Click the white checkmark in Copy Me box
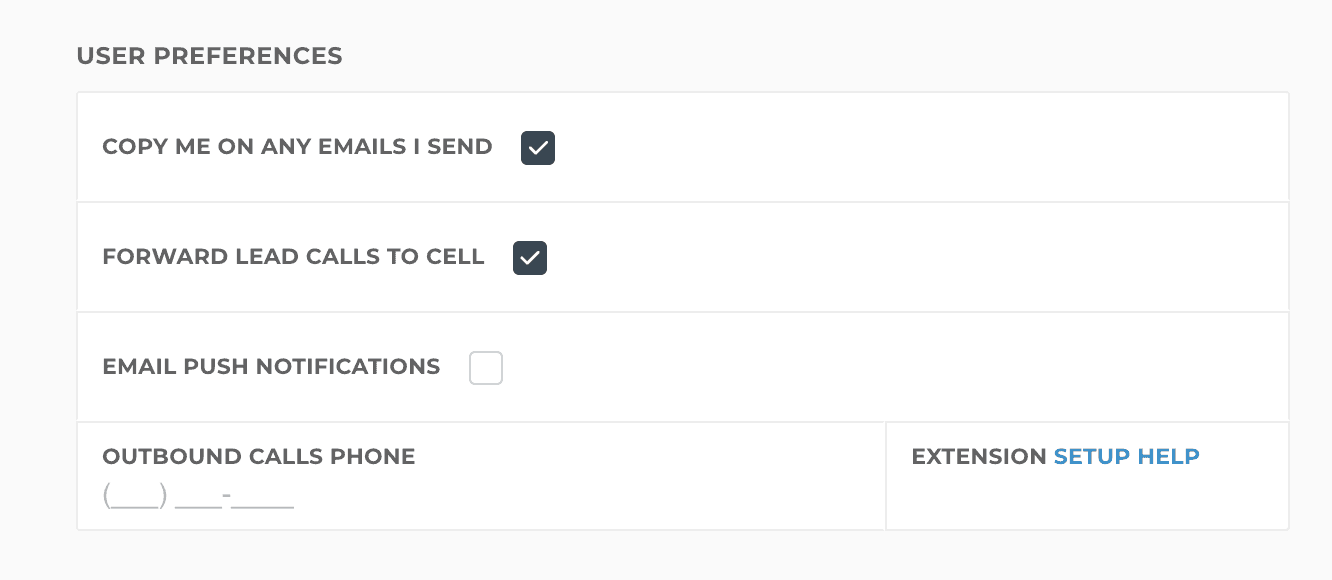The image size is (1332, 580). [x=538, y=148]
